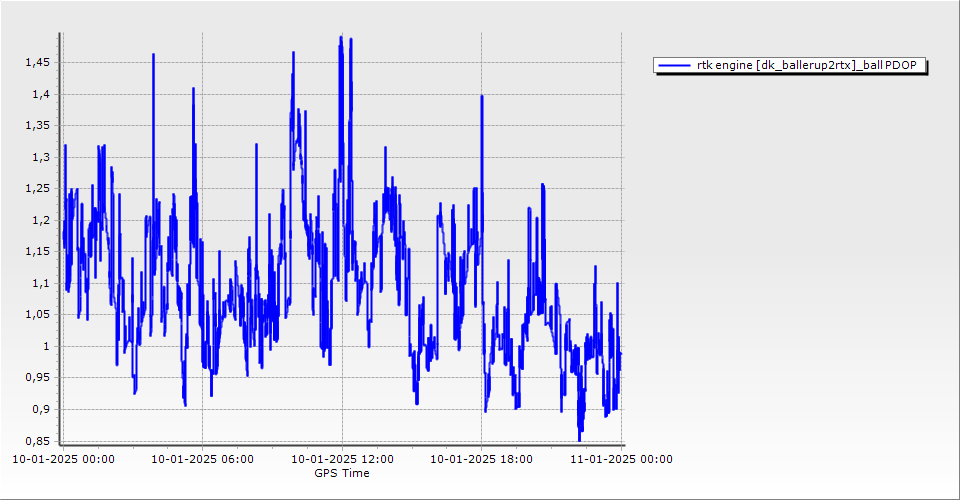Click the 0,85 y-axis tick label
This screenshot has height=500, width=960.
pyautogui.click(x=36, y=440)
